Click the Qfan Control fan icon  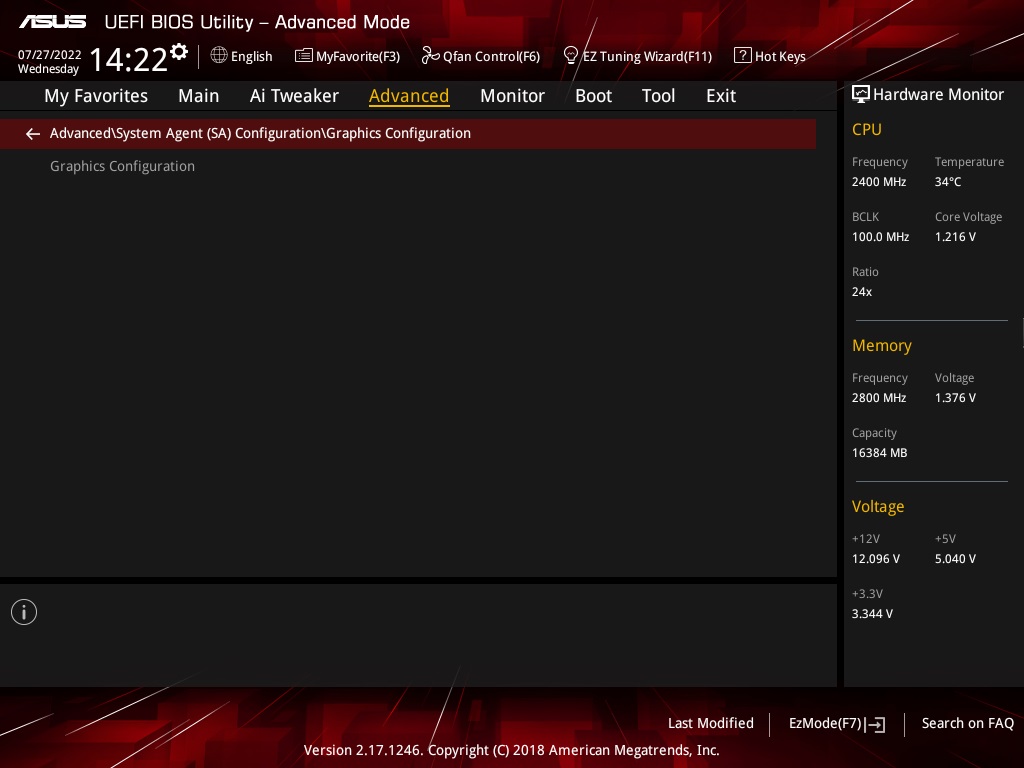(430, 56)
